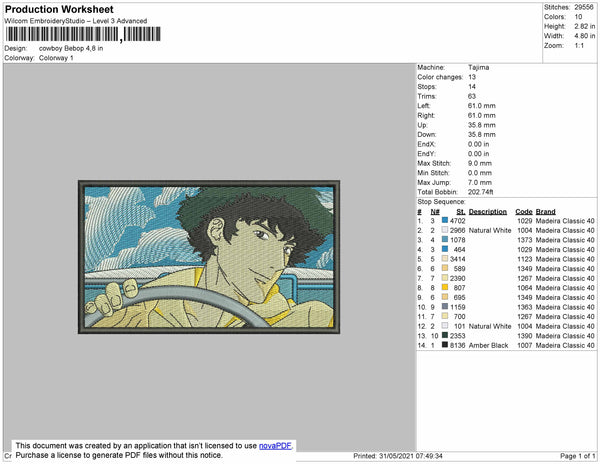This screenshot has height=464, width=600.
Task: Select code 1363 in stop 10 row
Action: pyautogui.click(x=525, y=307)
